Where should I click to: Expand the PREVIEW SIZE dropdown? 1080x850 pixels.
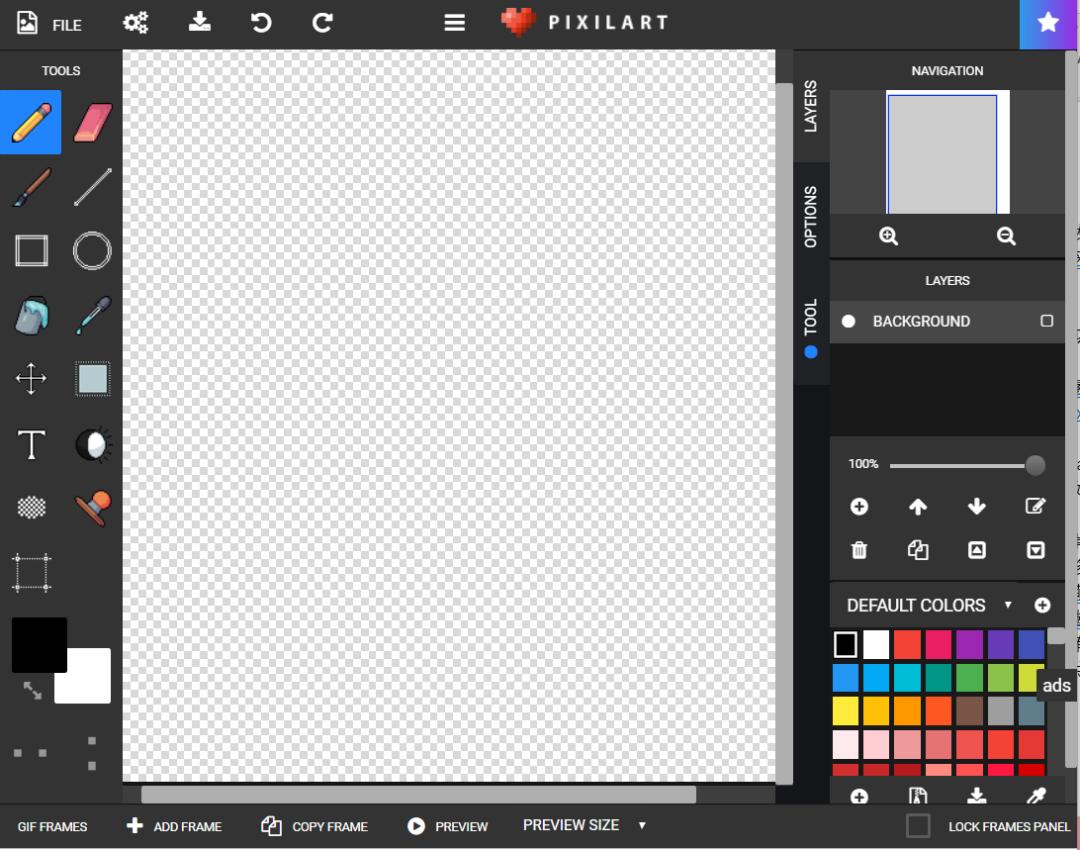click(x=584, y=825)
